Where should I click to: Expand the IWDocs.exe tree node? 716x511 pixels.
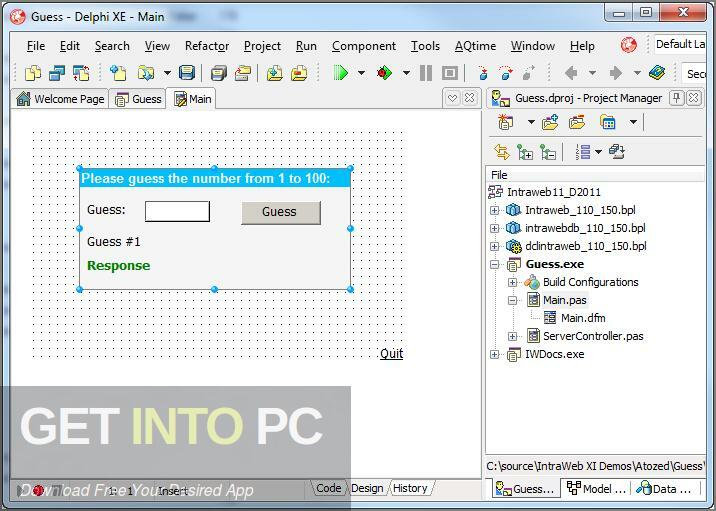[495, 354]
